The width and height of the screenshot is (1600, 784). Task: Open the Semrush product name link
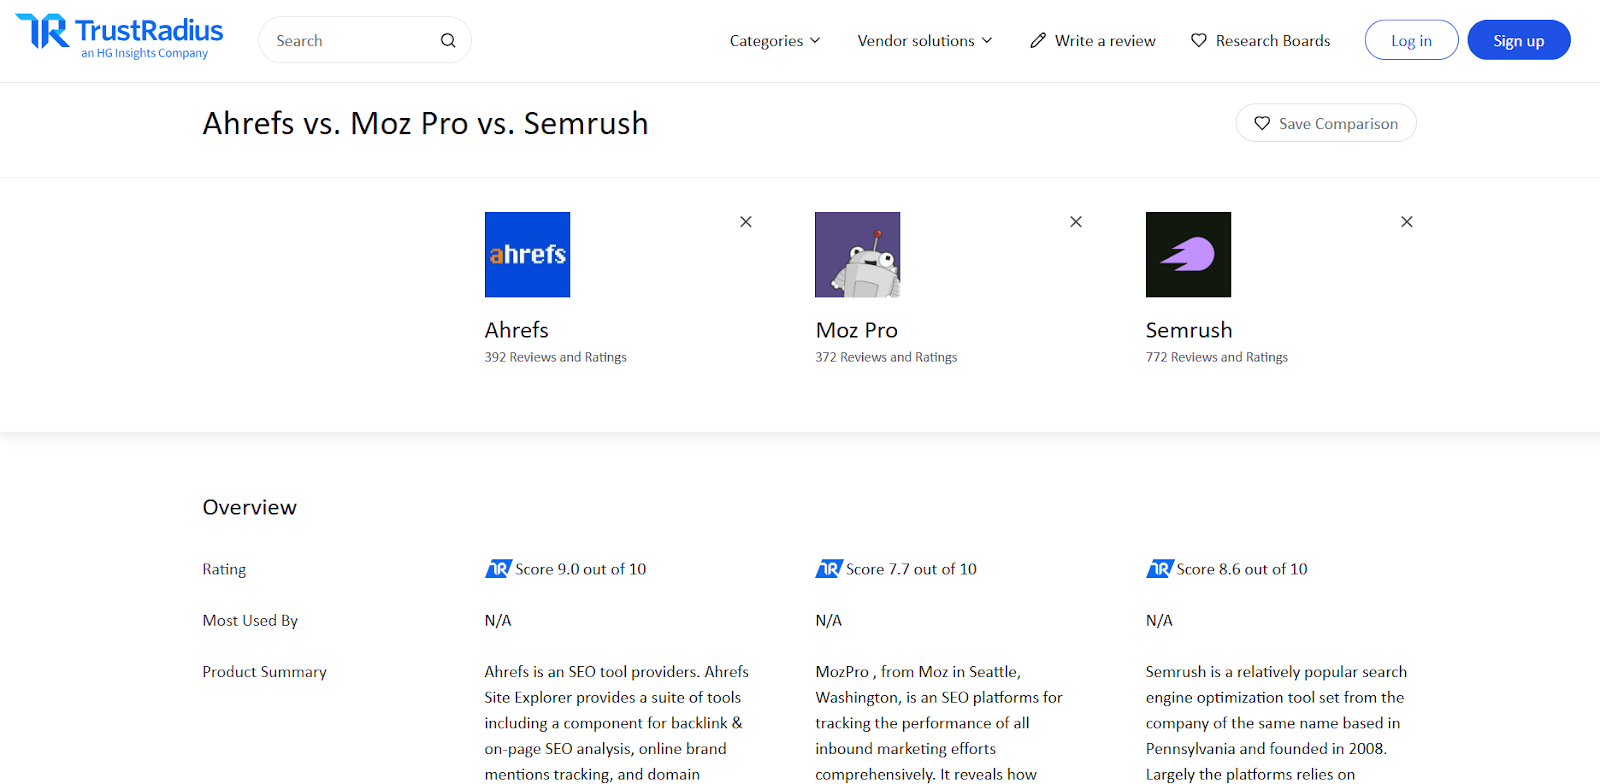1189,330
